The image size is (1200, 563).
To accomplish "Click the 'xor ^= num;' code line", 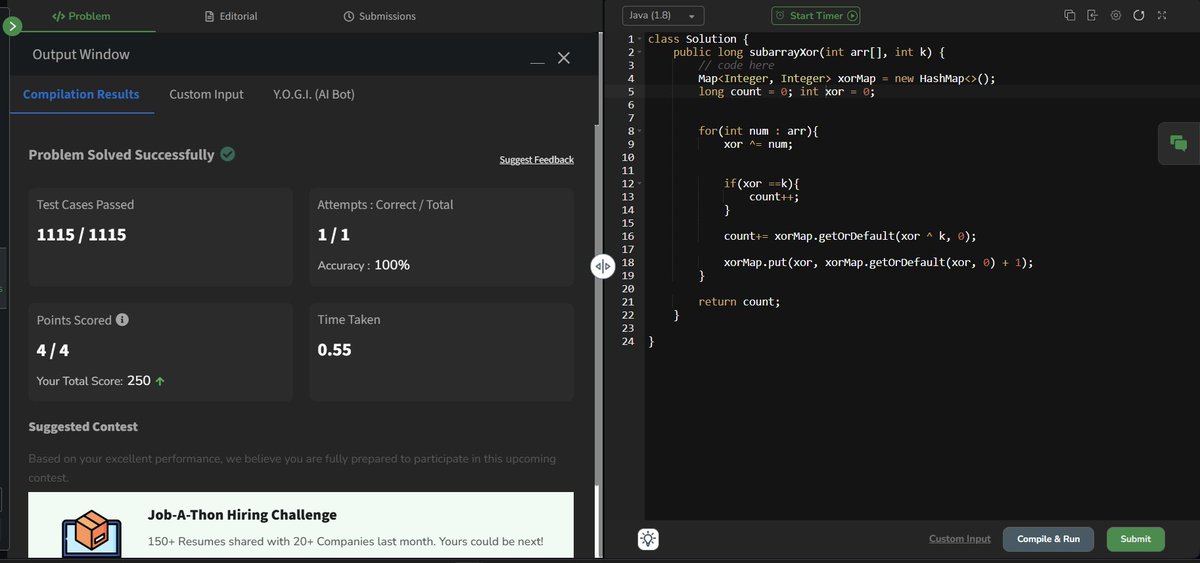I will [x=758, y=144].
